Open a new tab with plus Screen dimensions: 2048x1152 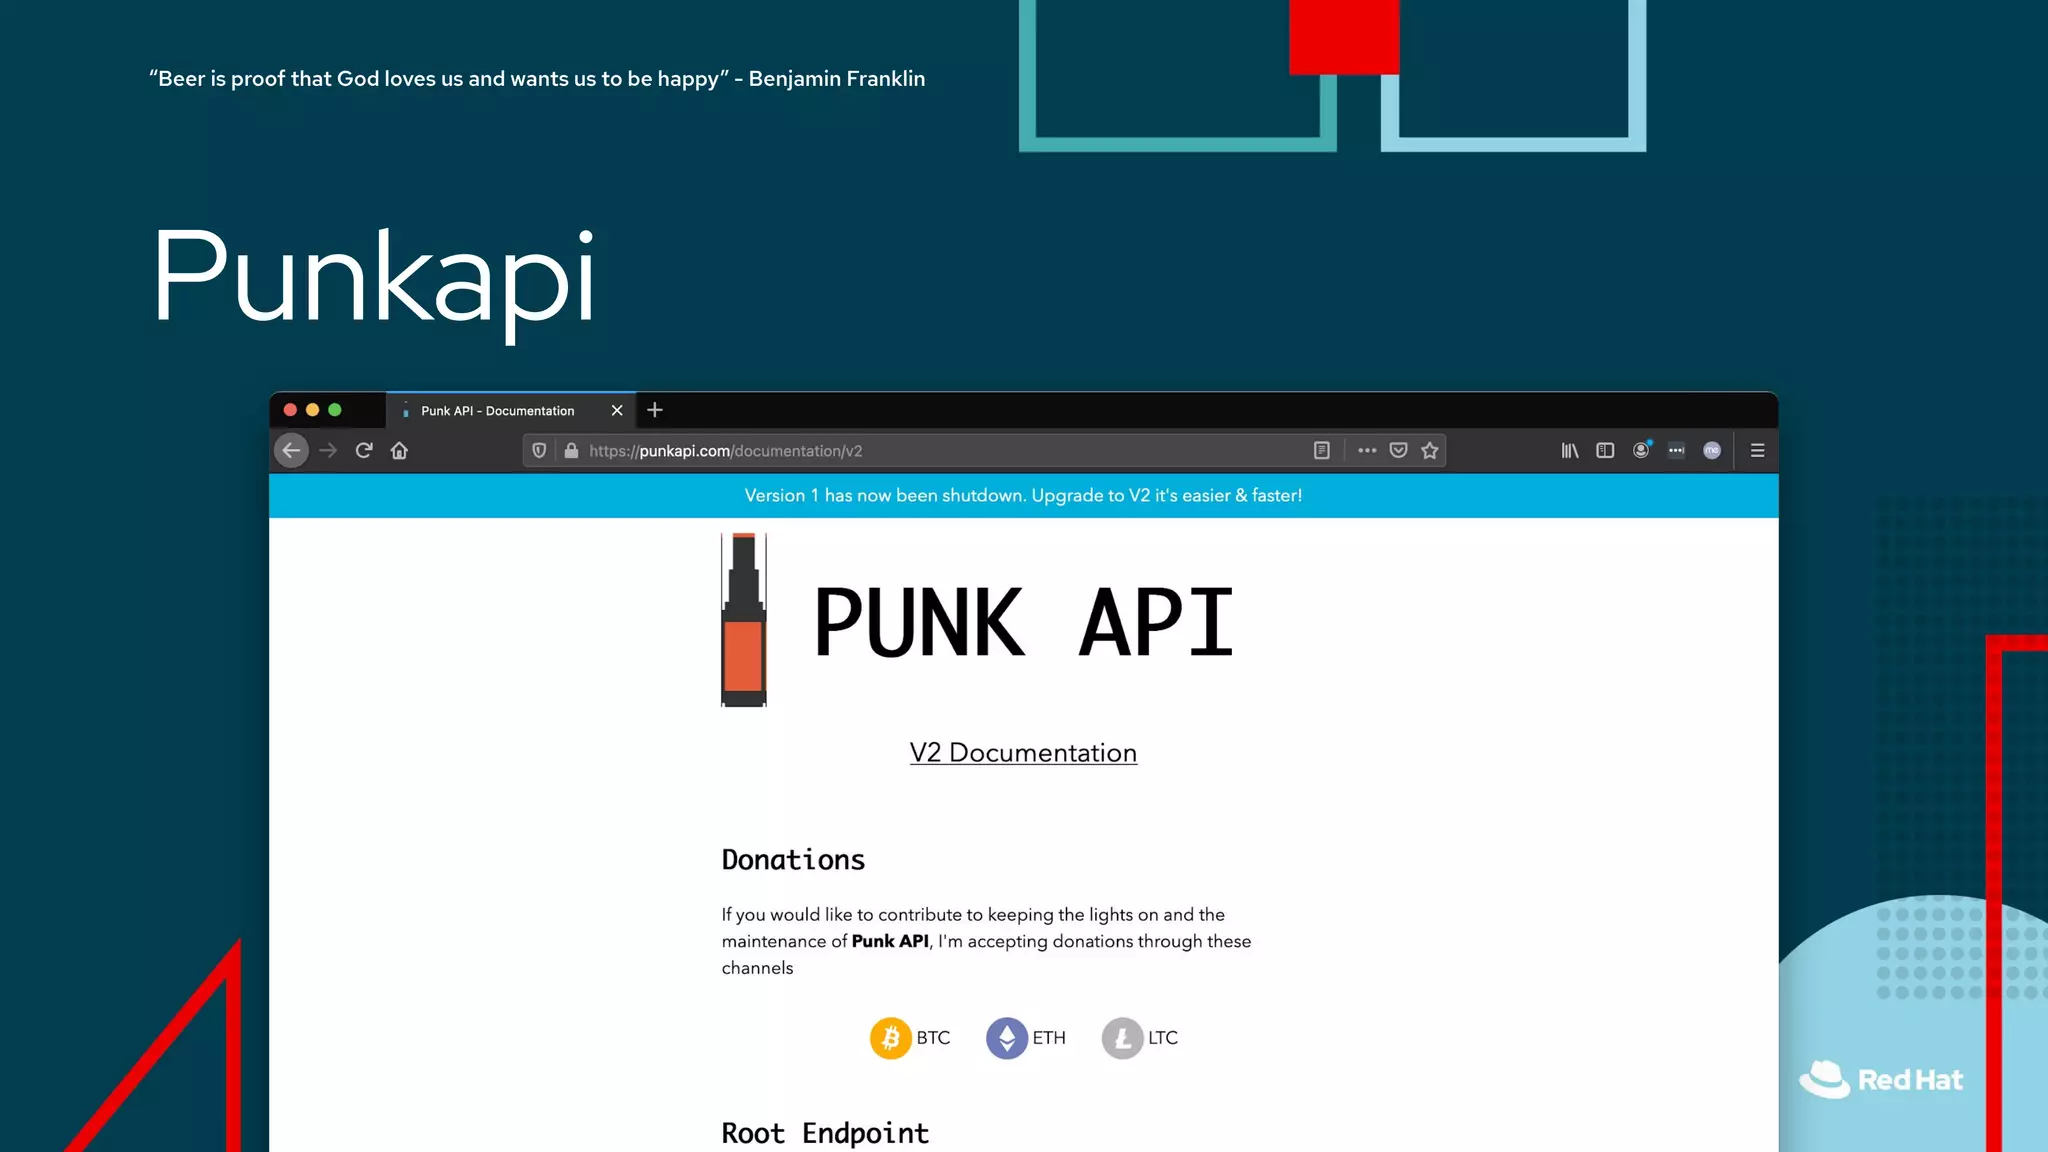[655, 410]
